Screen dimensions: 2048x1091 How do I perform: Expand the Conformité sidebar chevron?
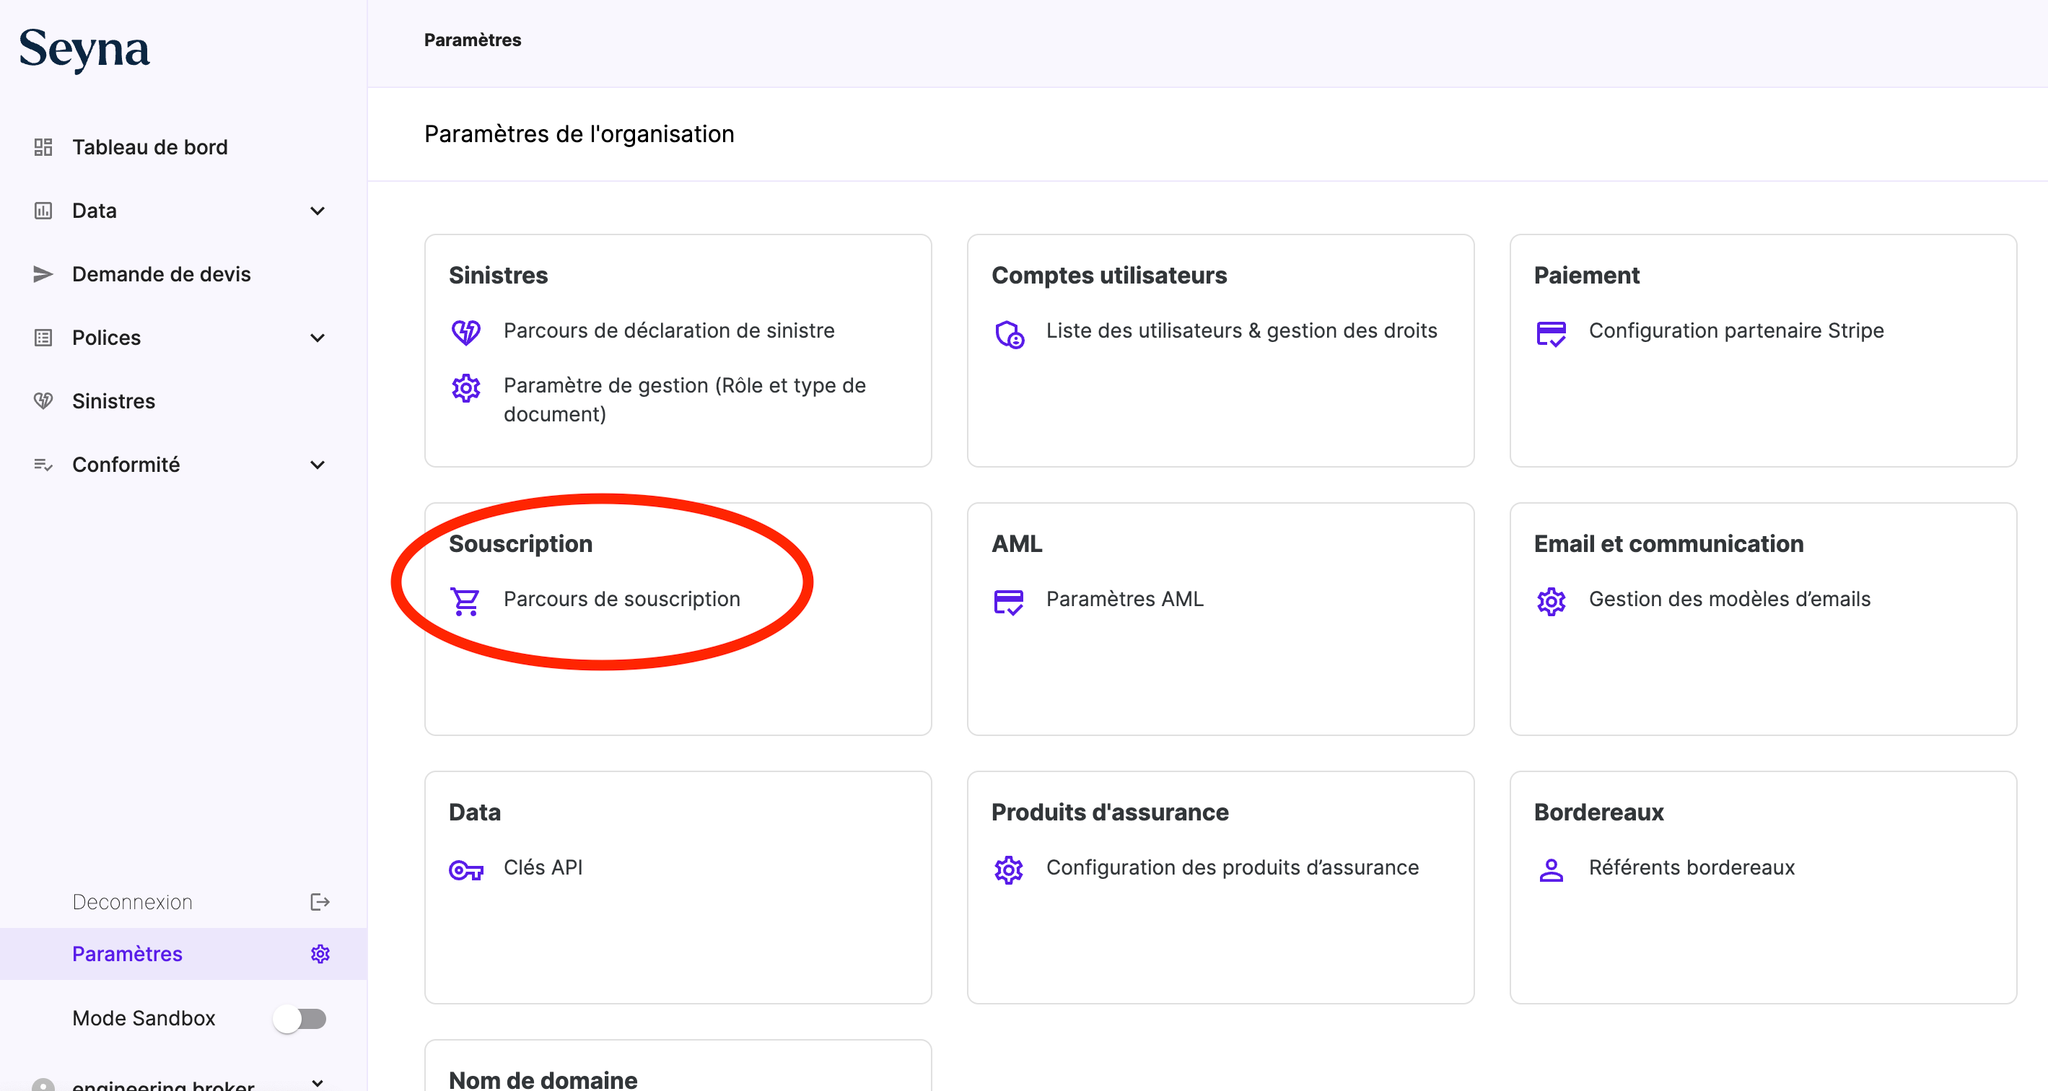318,465
